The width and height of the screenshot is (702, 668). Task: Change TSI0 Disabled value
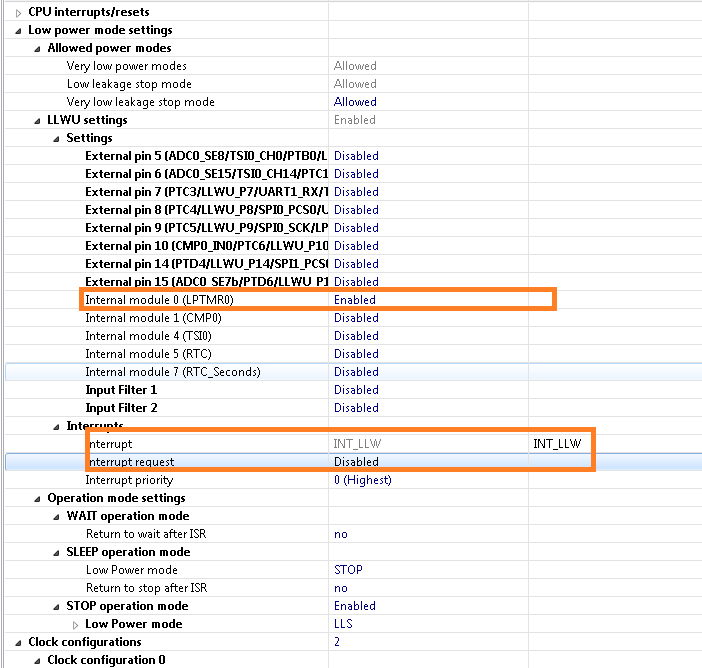tap(356, 336)
